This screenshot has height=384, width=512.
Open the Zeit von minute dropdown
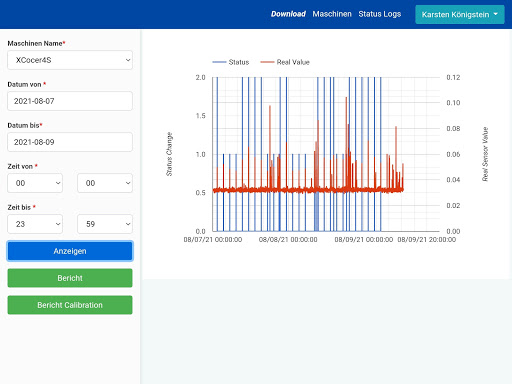105,183
